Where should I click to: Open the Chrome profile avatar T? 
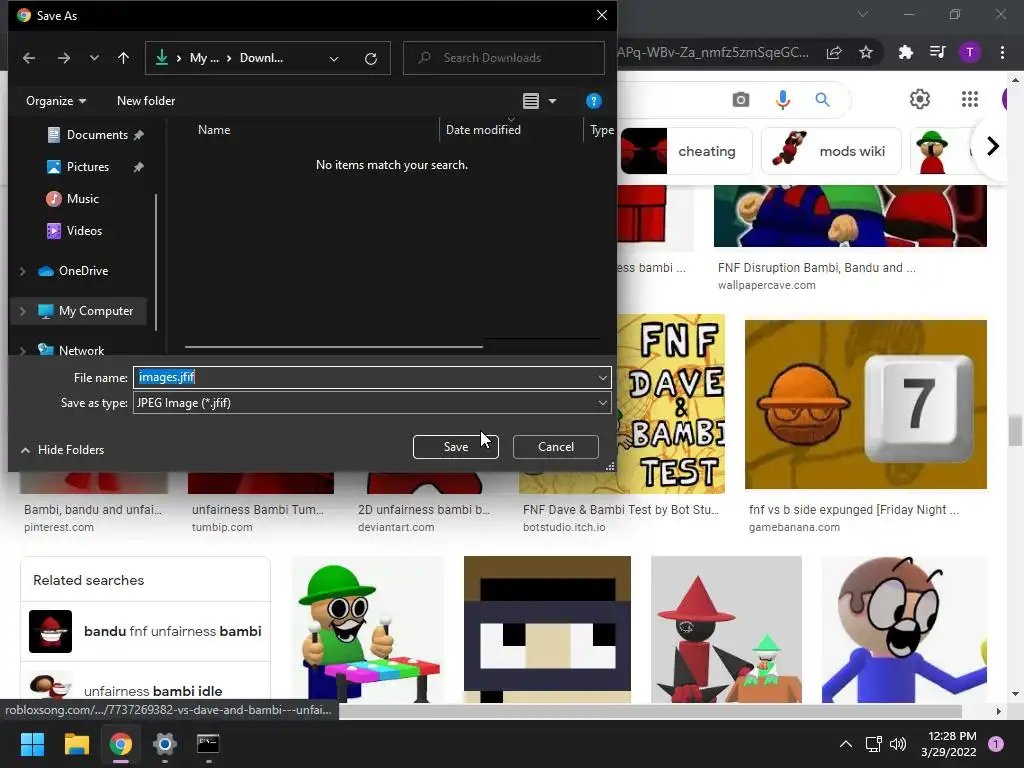click(x=970, y=52)
